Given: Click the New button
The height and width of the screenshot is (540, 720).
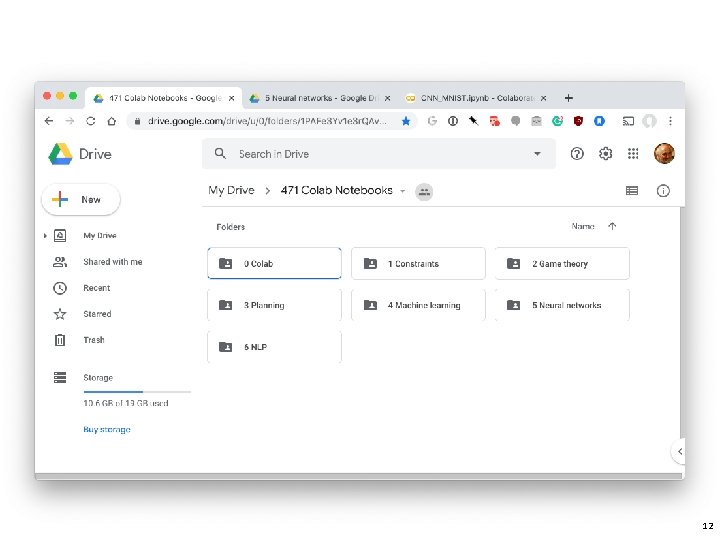Looking at the screenshot, I should (81, 199).
